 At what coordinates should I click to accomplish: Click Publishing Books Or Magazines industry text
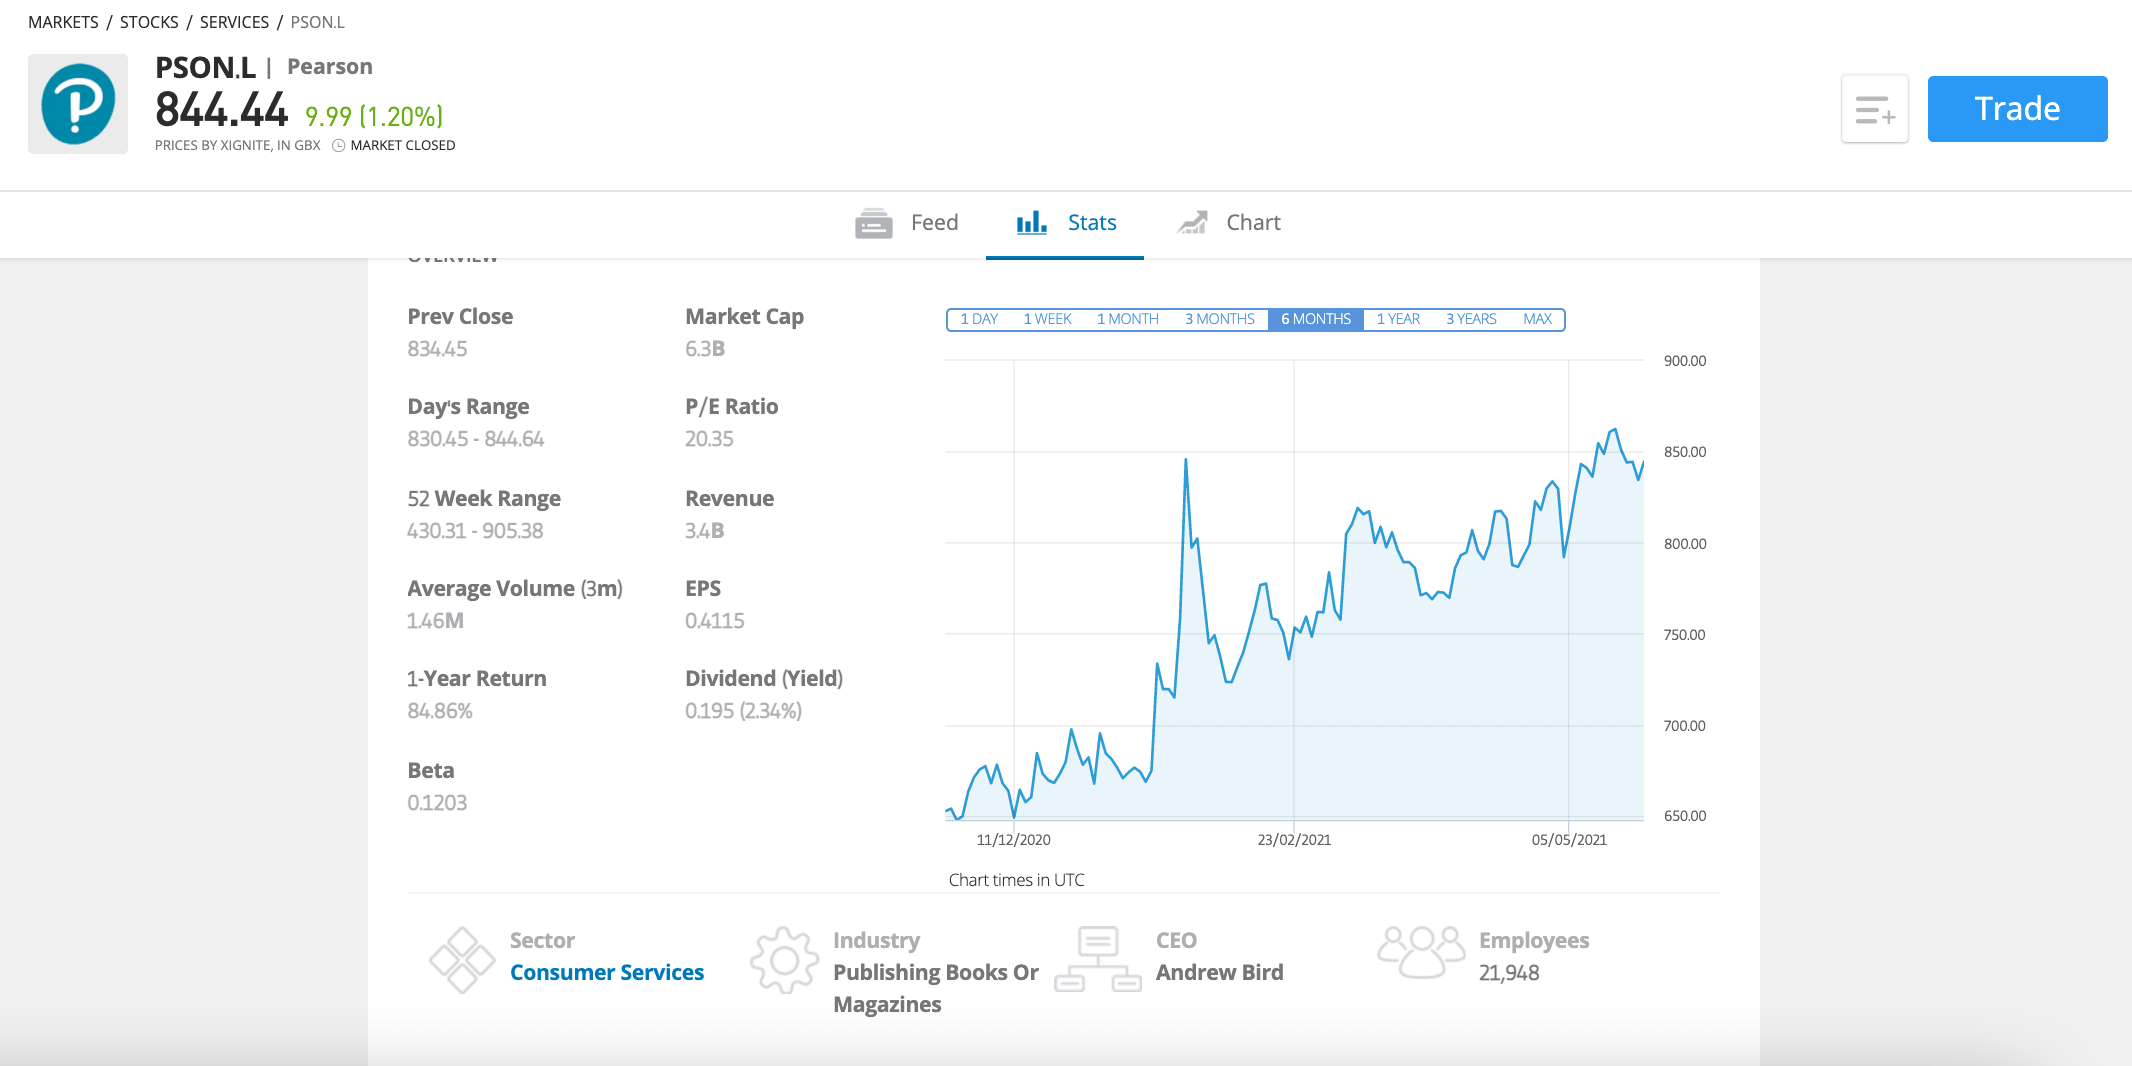936,989
